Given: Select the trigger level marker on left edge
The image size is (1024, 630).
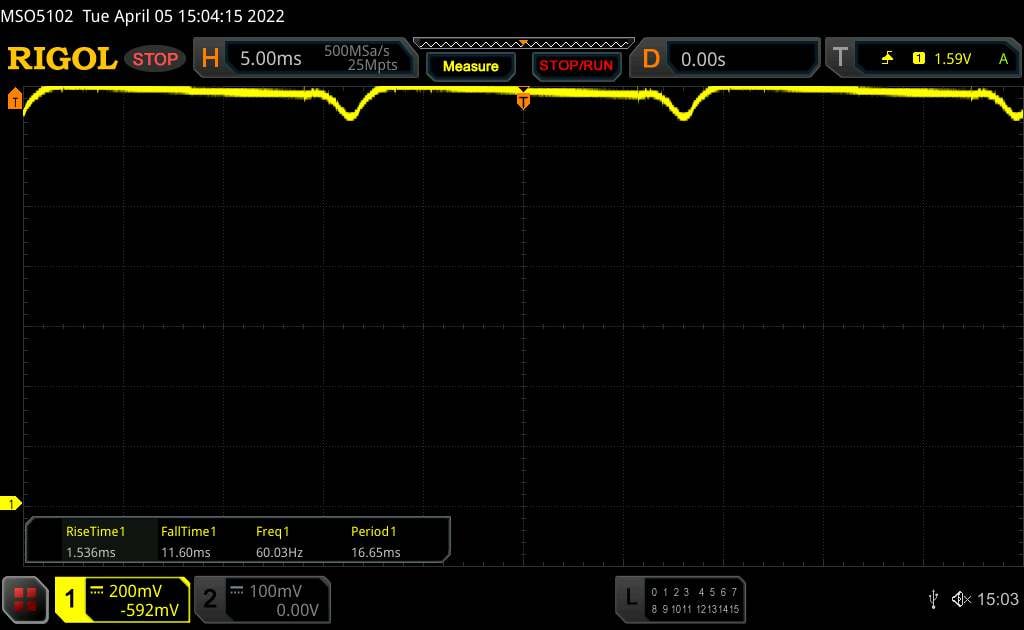Looking at the screenshot, I should (14, 99).
